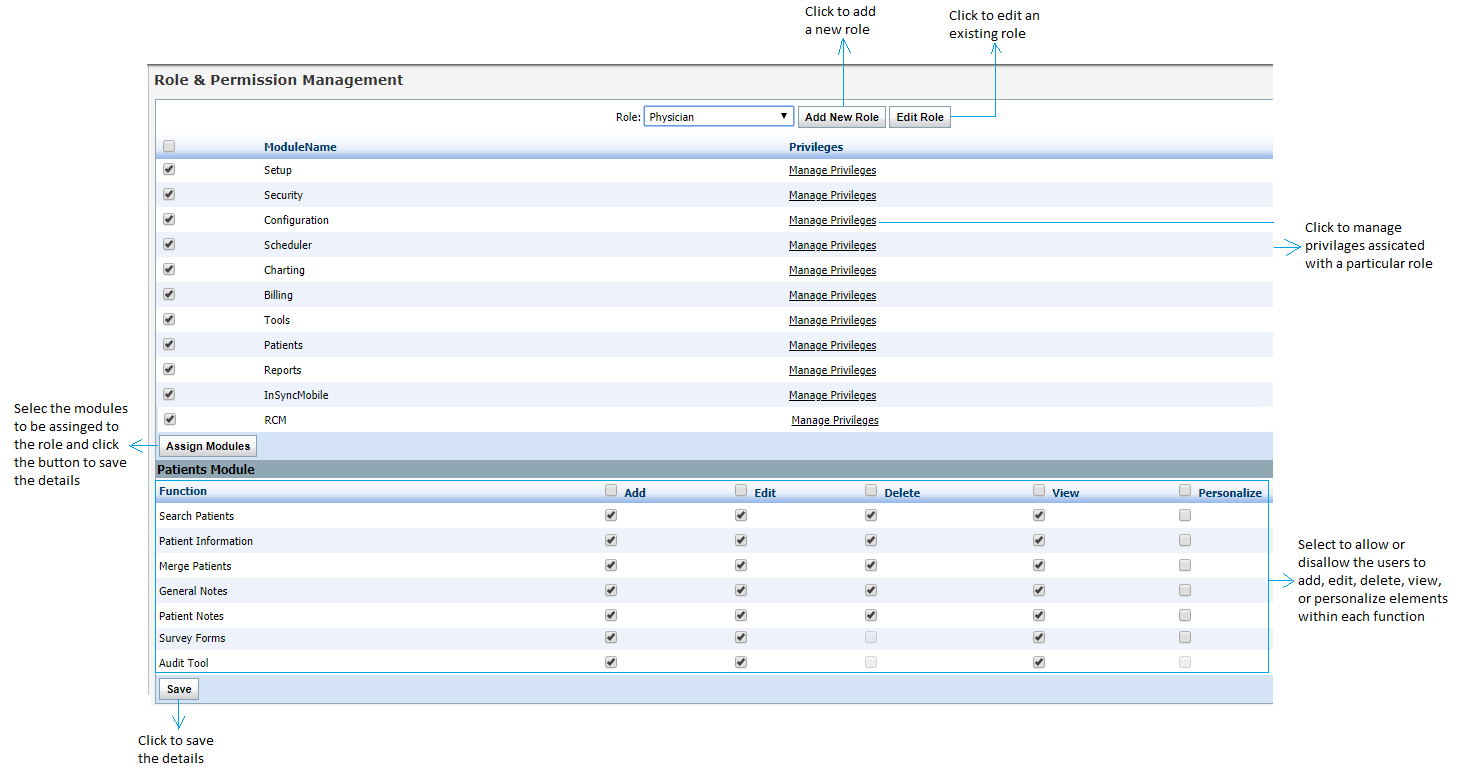Toggle Edit permission for Patient Notes

click(741, 615)
